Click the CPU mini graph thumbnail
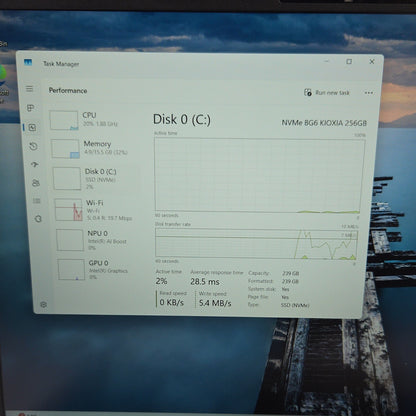Screen dimensions: 416x416 pos(64,120)
